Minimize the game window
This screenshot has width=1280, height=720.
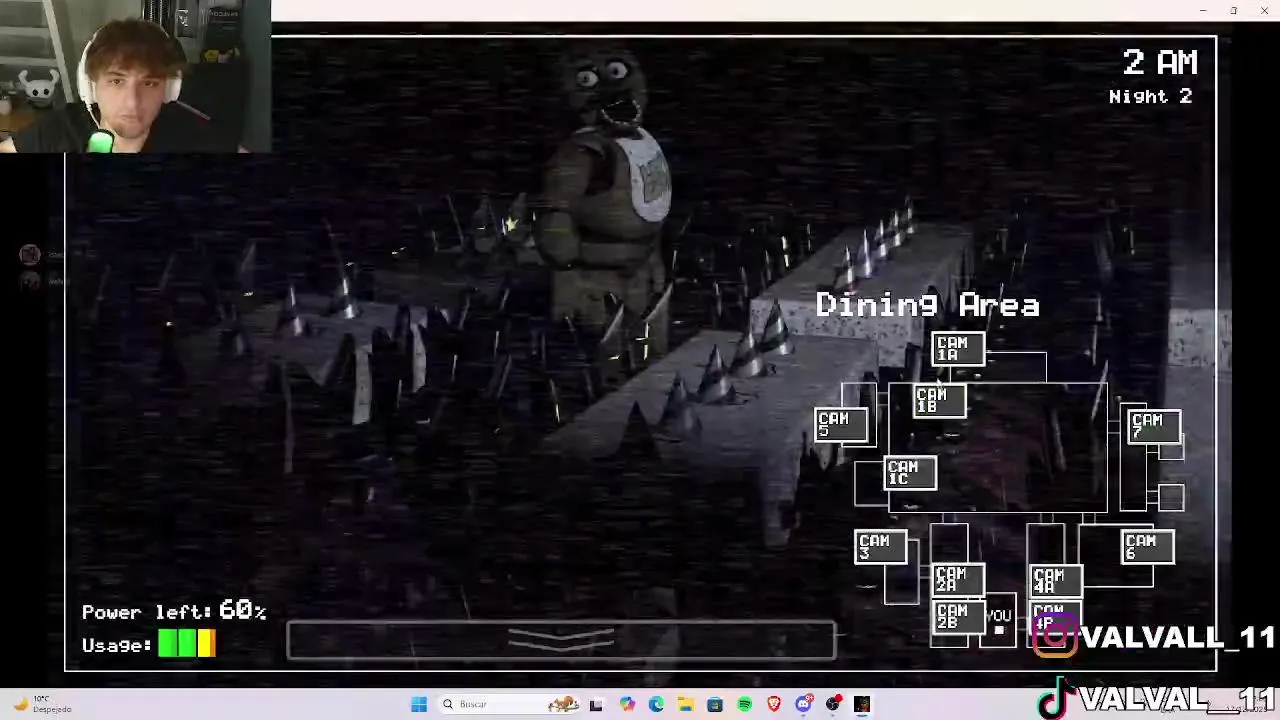tap(1203, 10)
